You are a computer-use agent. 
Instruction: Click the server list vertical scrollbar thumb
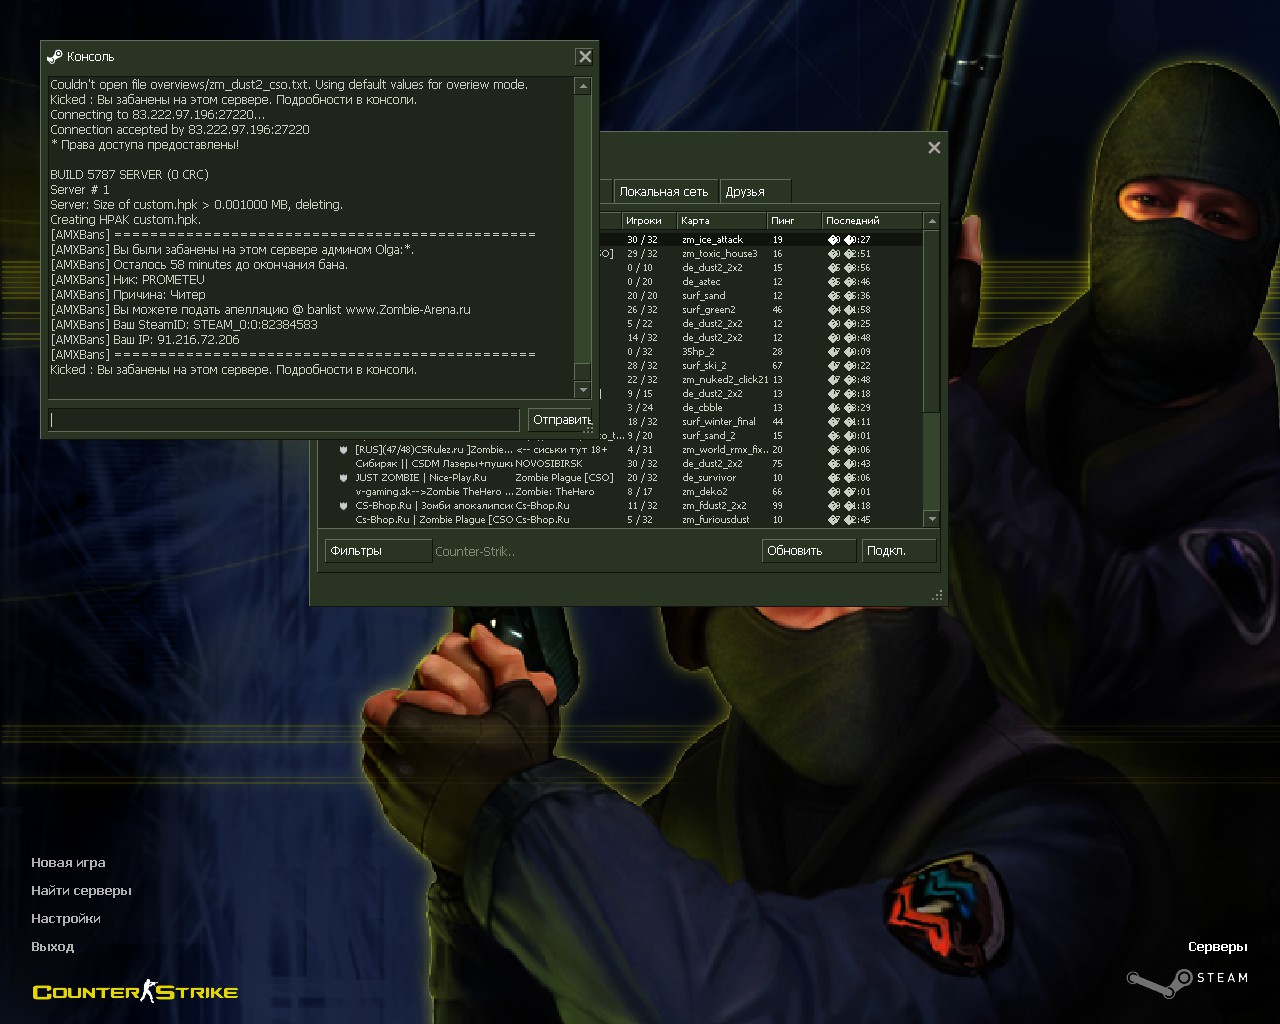point(932,320)
